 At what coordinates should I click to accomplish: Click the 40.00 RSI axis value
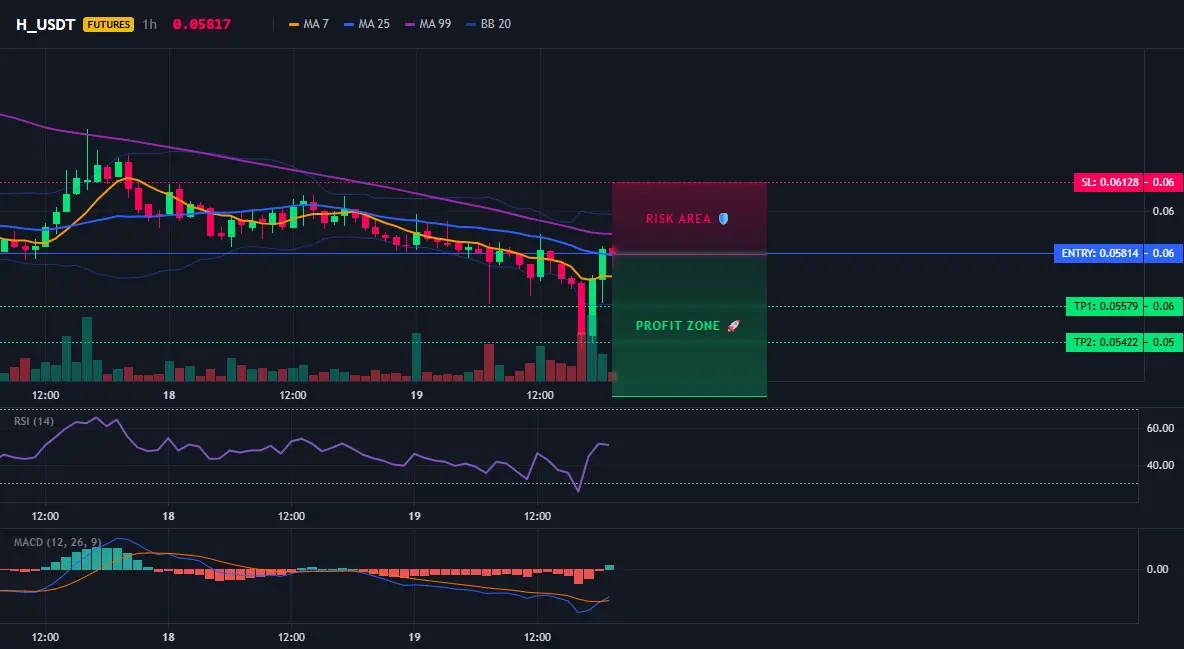(1161, 465)
